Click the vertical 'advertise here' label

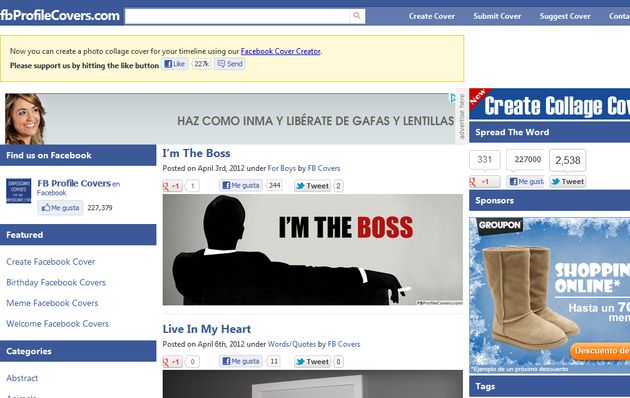(462, 116)
